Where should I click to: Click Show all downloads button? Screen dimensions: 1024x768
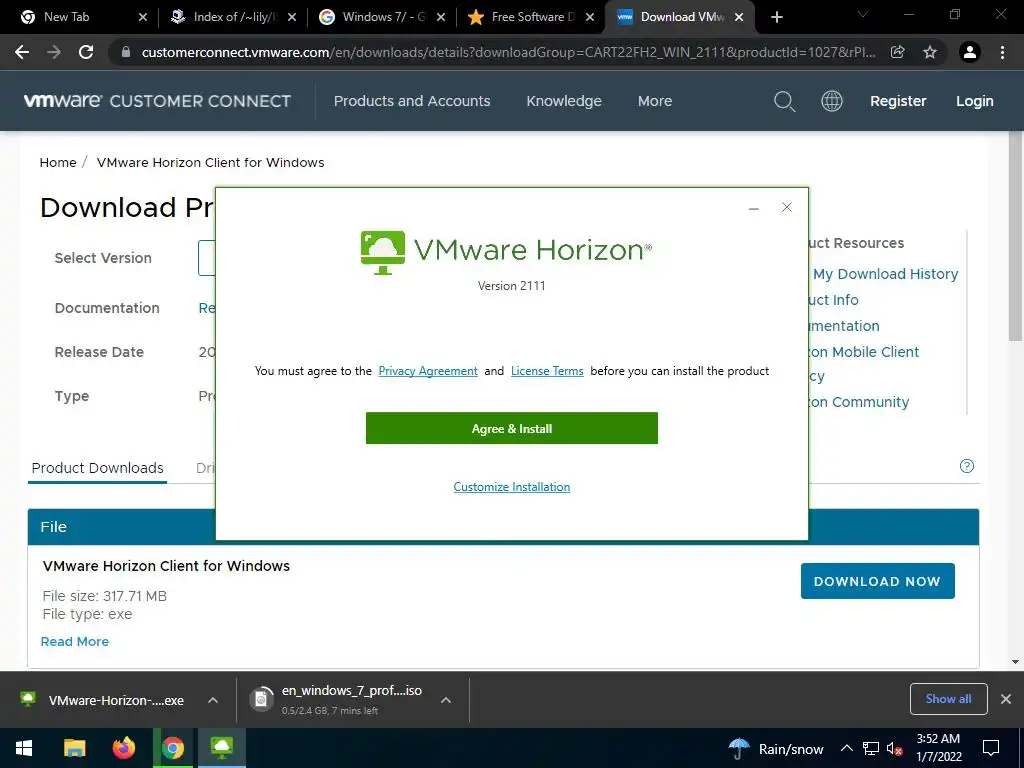948,699
